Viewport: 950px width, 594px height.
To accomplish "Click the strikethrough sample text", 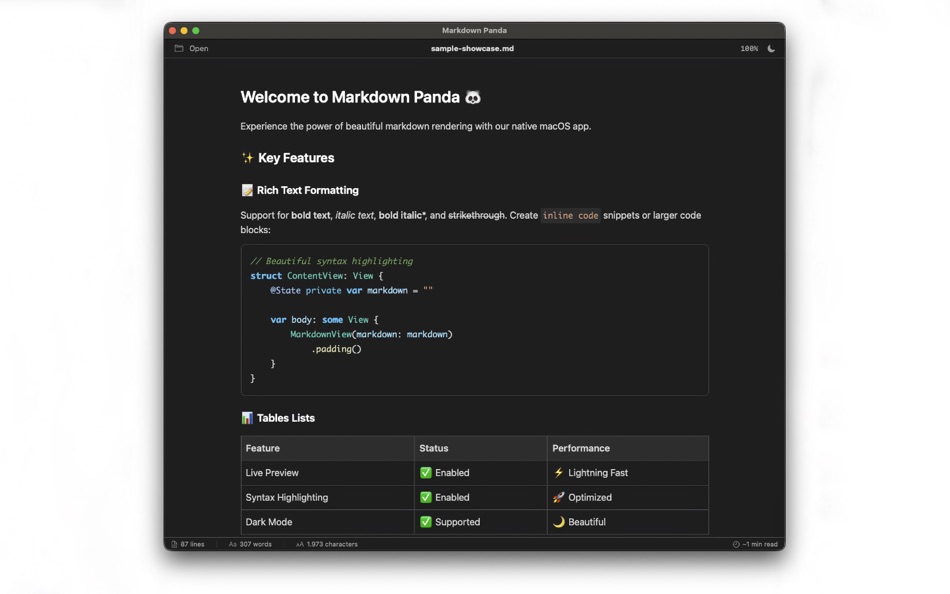I will (x=476, y=216).
